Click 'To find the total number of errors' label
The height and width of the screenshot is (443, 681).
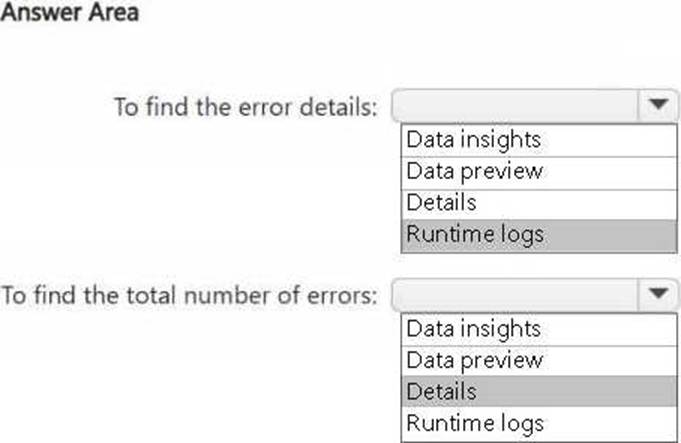tap(189, 296)
